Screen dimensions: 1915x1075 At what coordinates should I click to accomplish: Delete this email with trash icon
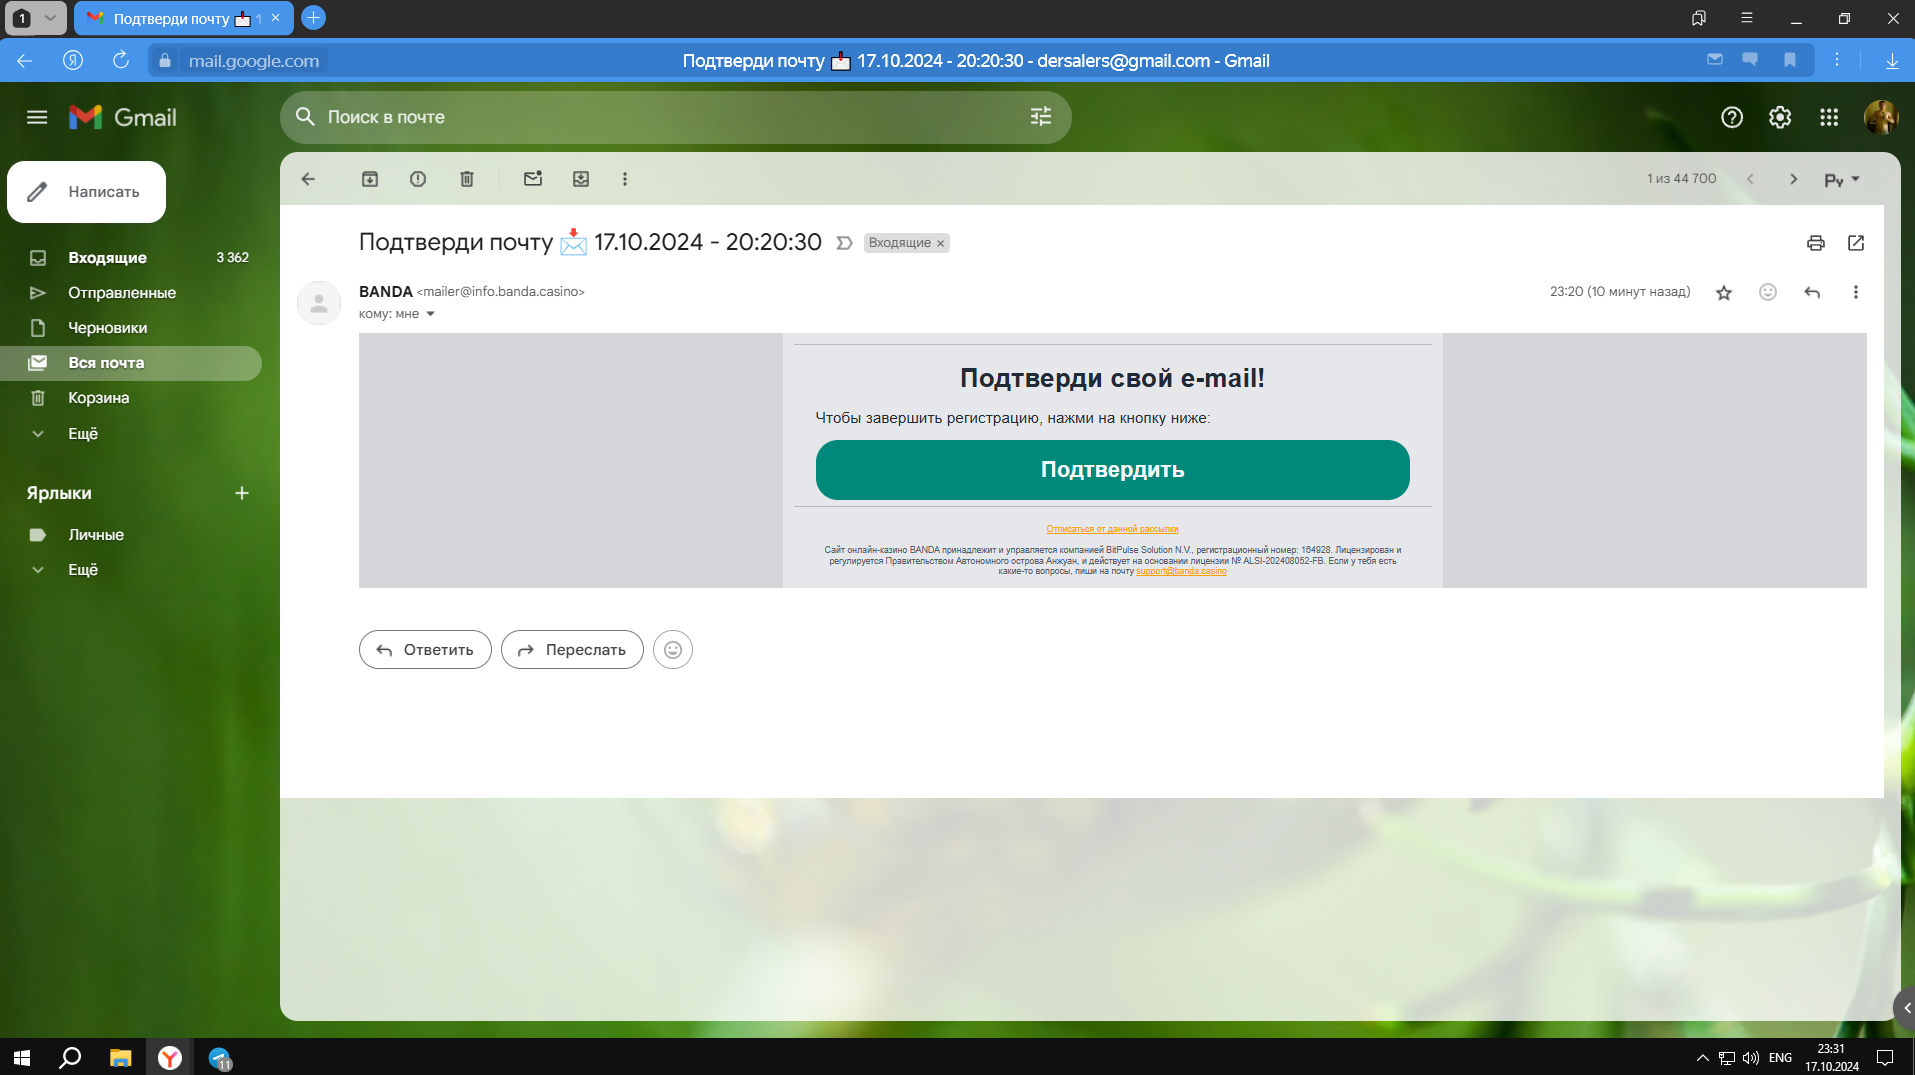pyautogui.click(x=467, y=179)
